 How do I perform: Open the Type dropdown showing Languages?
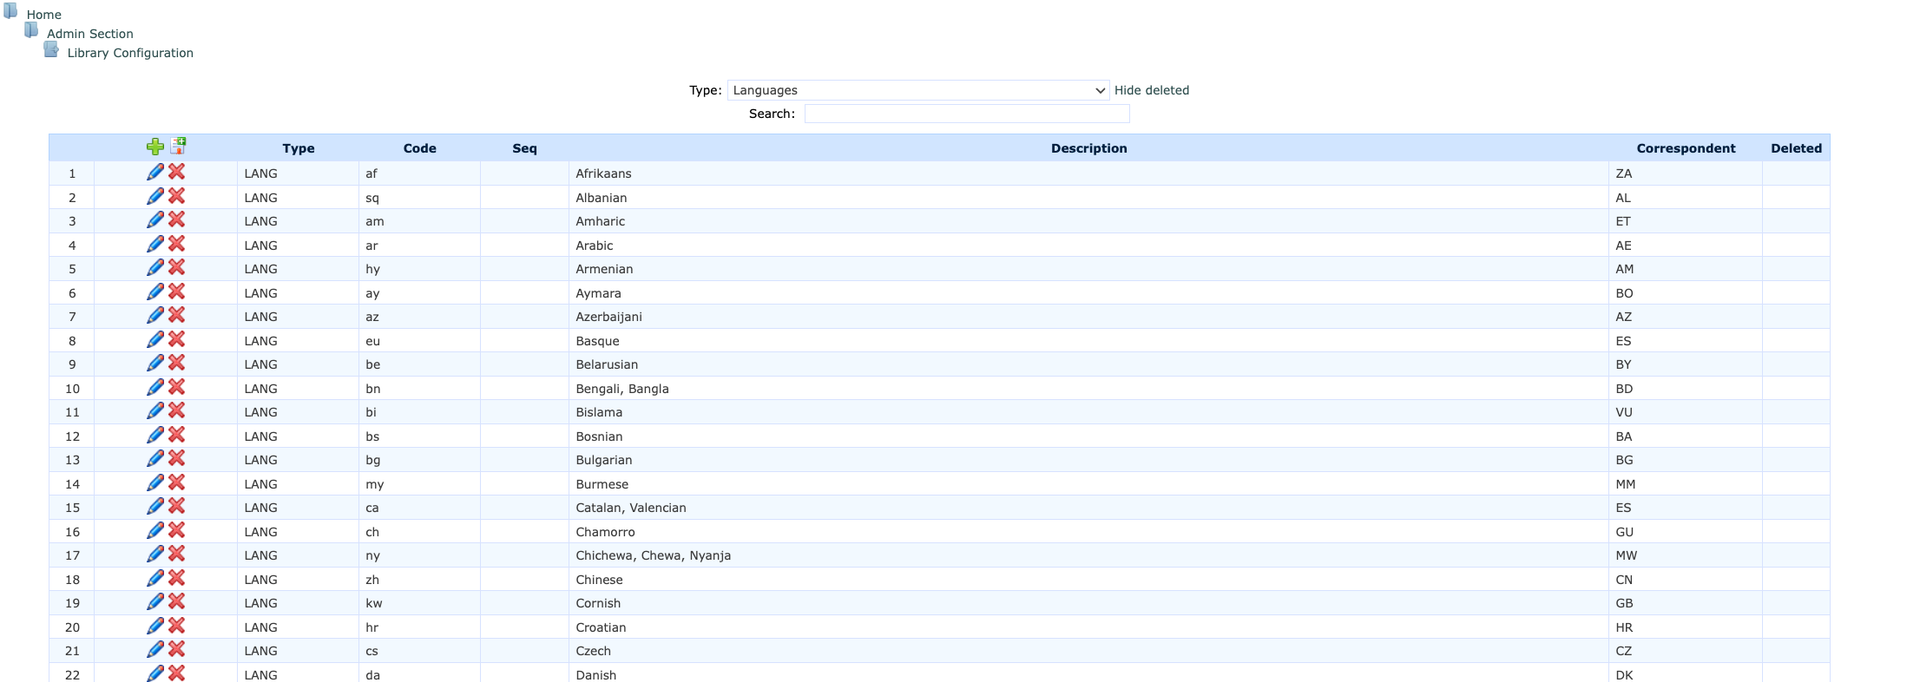917,90
